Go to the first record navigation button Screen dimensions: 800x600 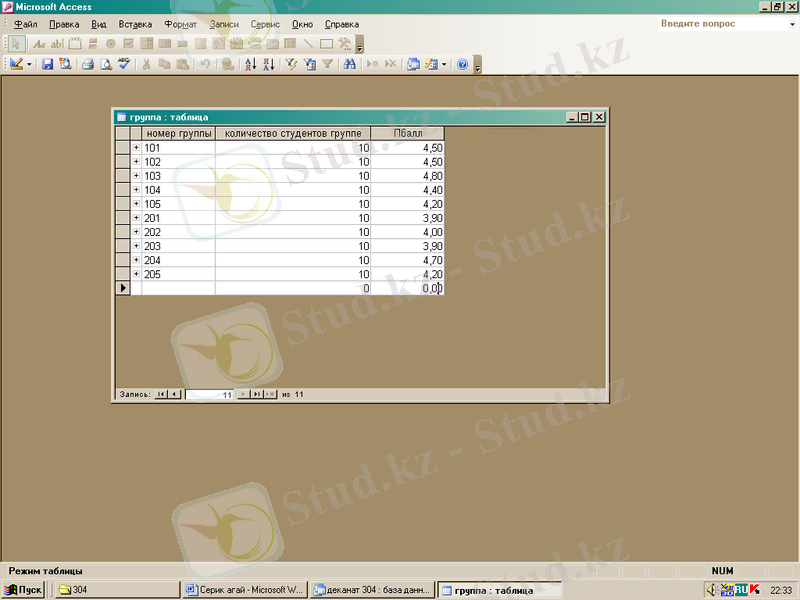pyautogui.click(x=162, y=394)
